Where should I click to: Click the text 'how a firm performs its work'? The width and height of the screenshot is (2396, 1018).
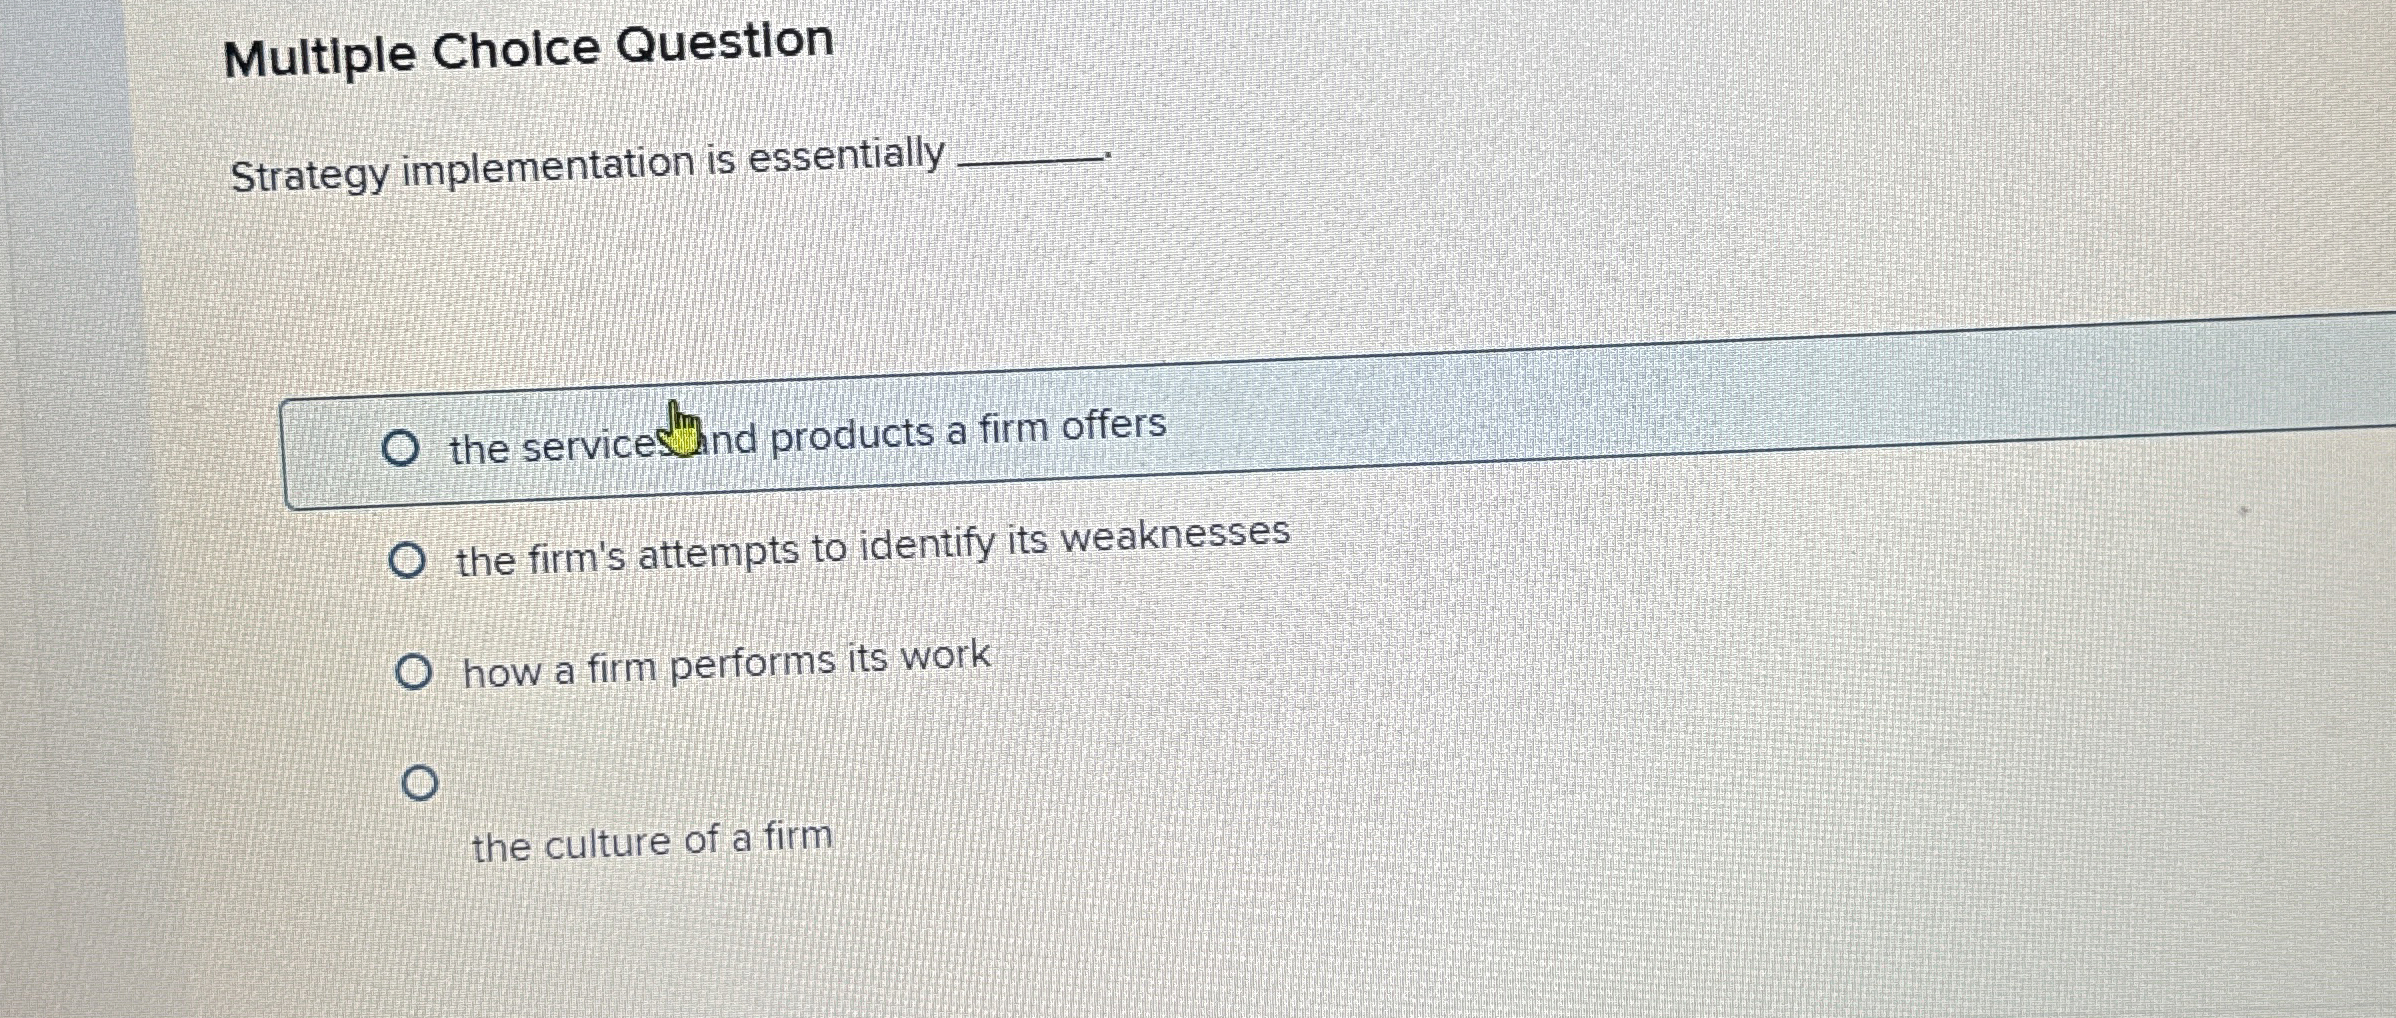pyautogui.click(x=727, y=665)
